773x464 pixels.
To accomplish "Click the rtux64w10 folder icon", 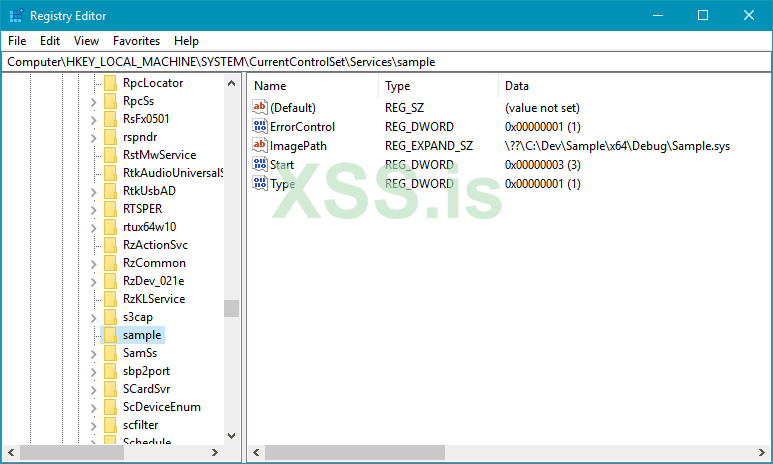I will [x=110, y=227].
